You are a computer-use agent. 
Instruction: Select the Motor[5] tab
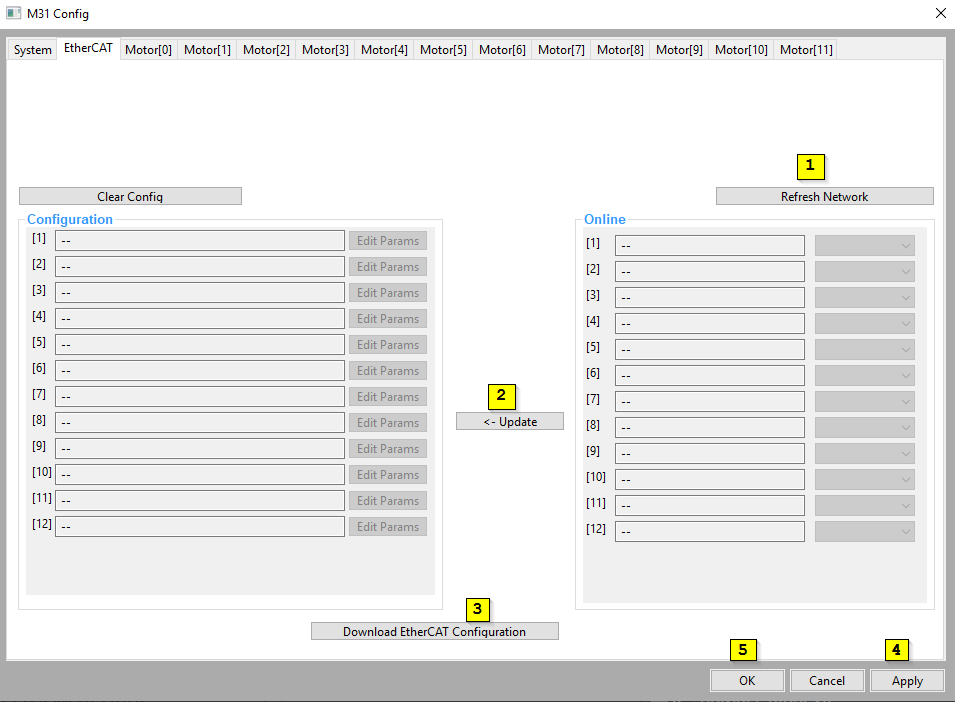[443, 49]
